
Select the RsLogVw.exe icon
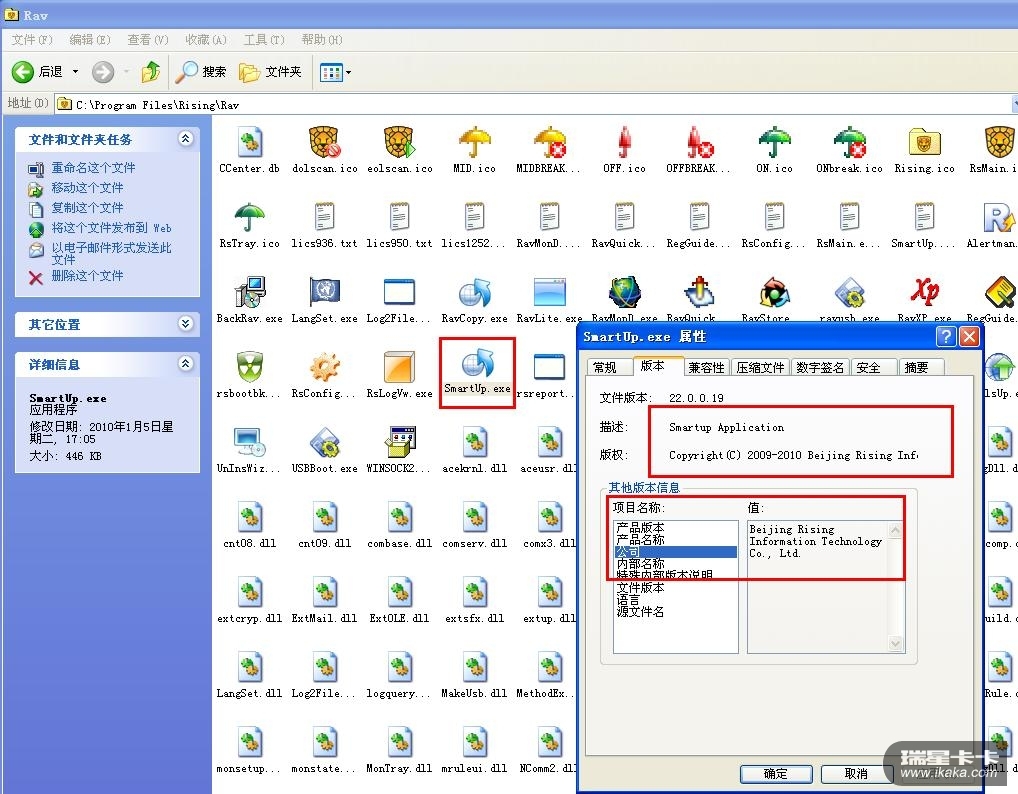click(399, 367)
